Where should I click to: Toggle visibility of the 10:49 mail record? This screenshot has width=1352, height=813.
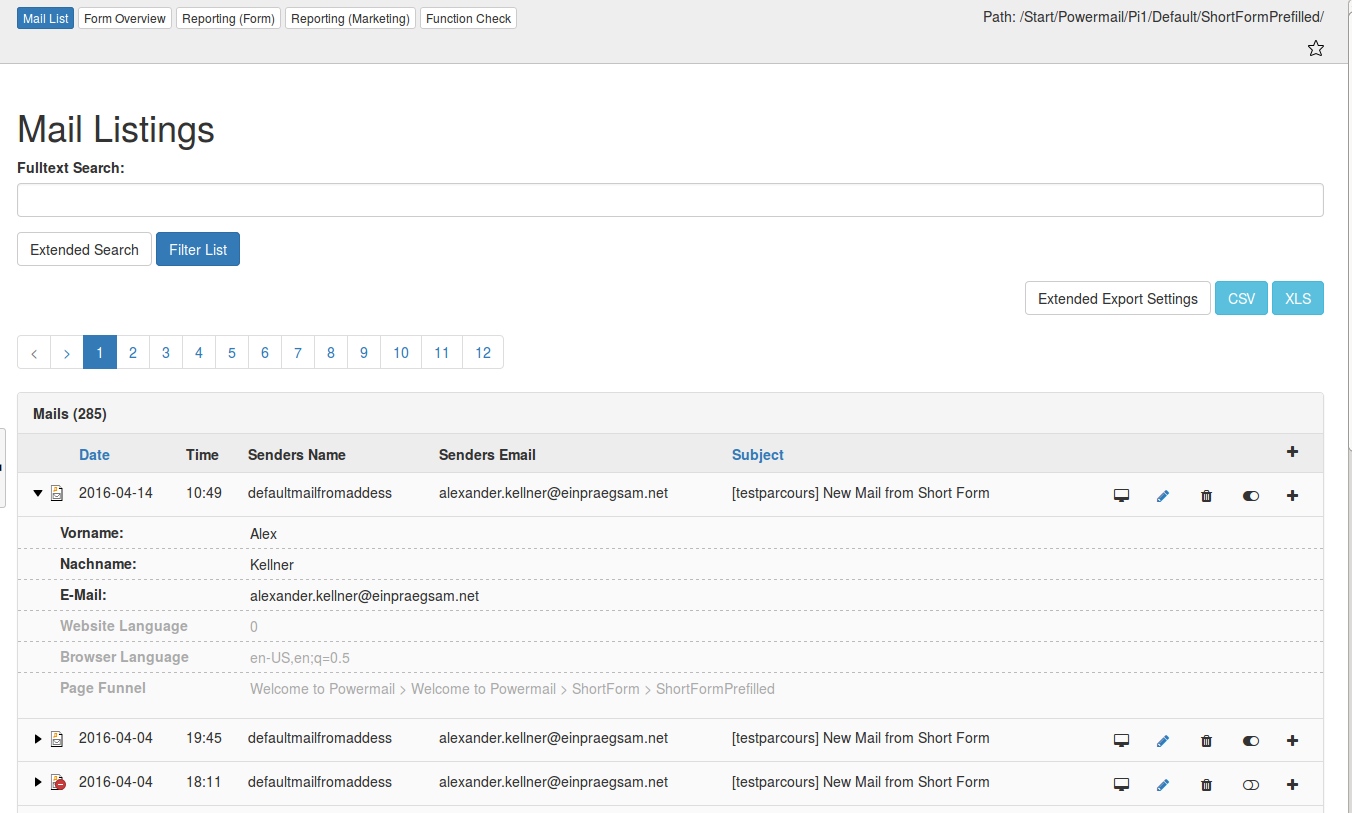click(x=1251, y=494)
